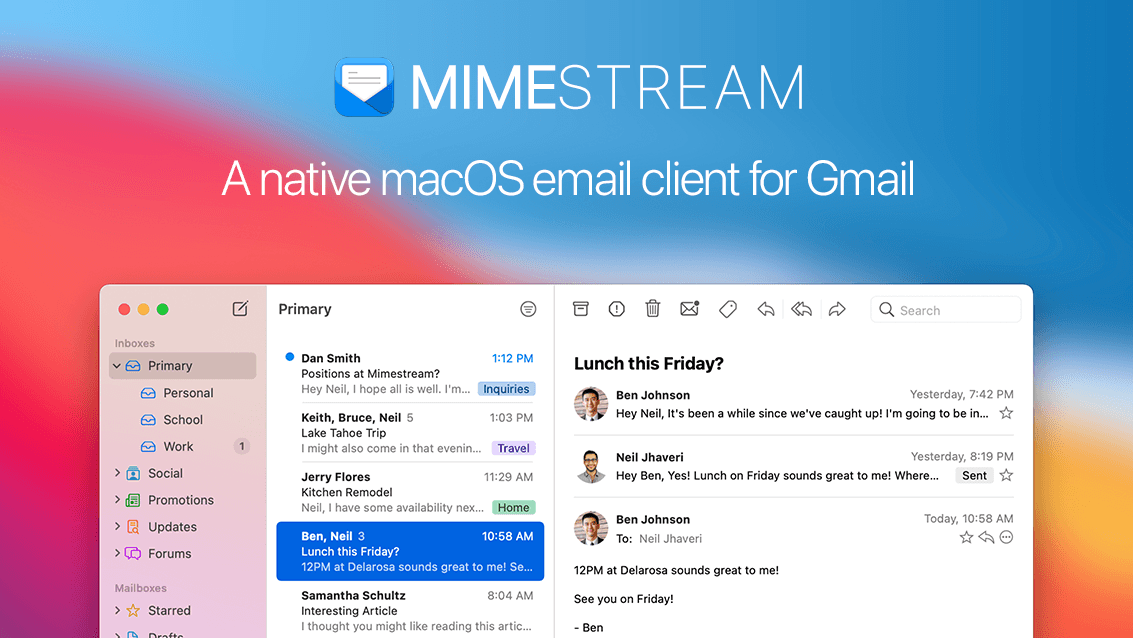Click the Inquiries label tag

pyautogui.click(x=506, y=389)
